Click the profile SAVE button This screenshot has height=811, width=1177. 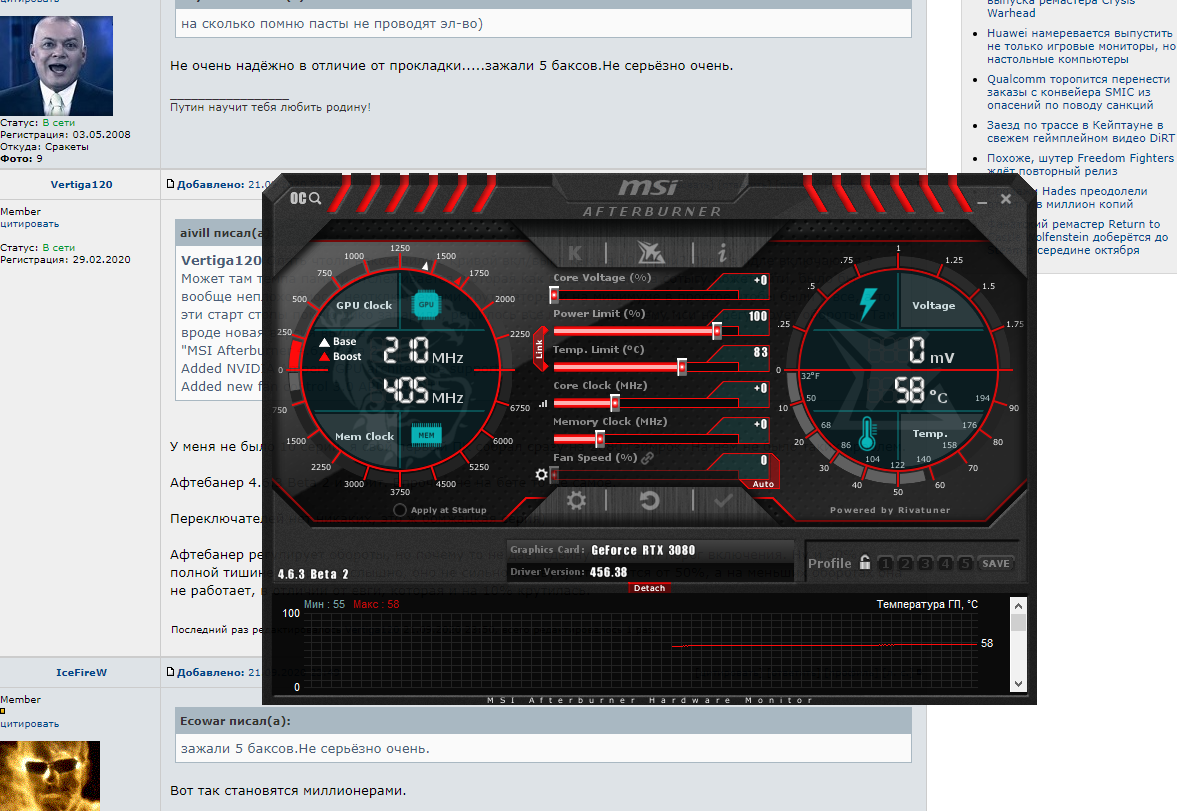(x=996, y=563)
